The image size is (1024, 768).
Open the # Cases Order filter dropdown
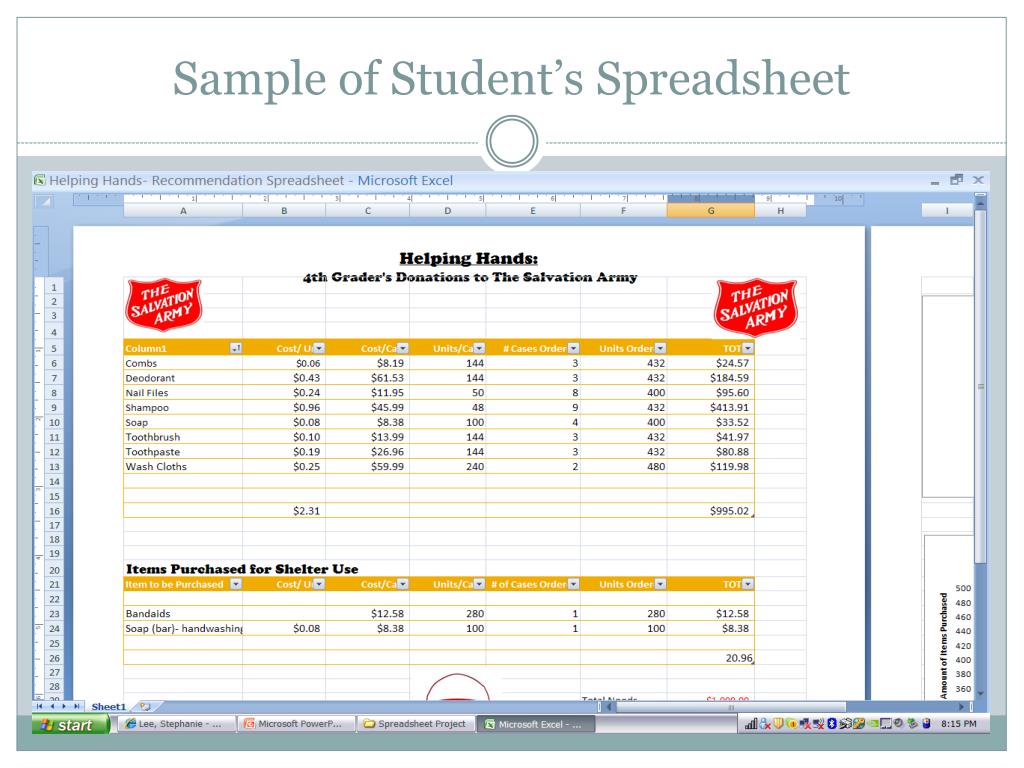click(573, 349)
